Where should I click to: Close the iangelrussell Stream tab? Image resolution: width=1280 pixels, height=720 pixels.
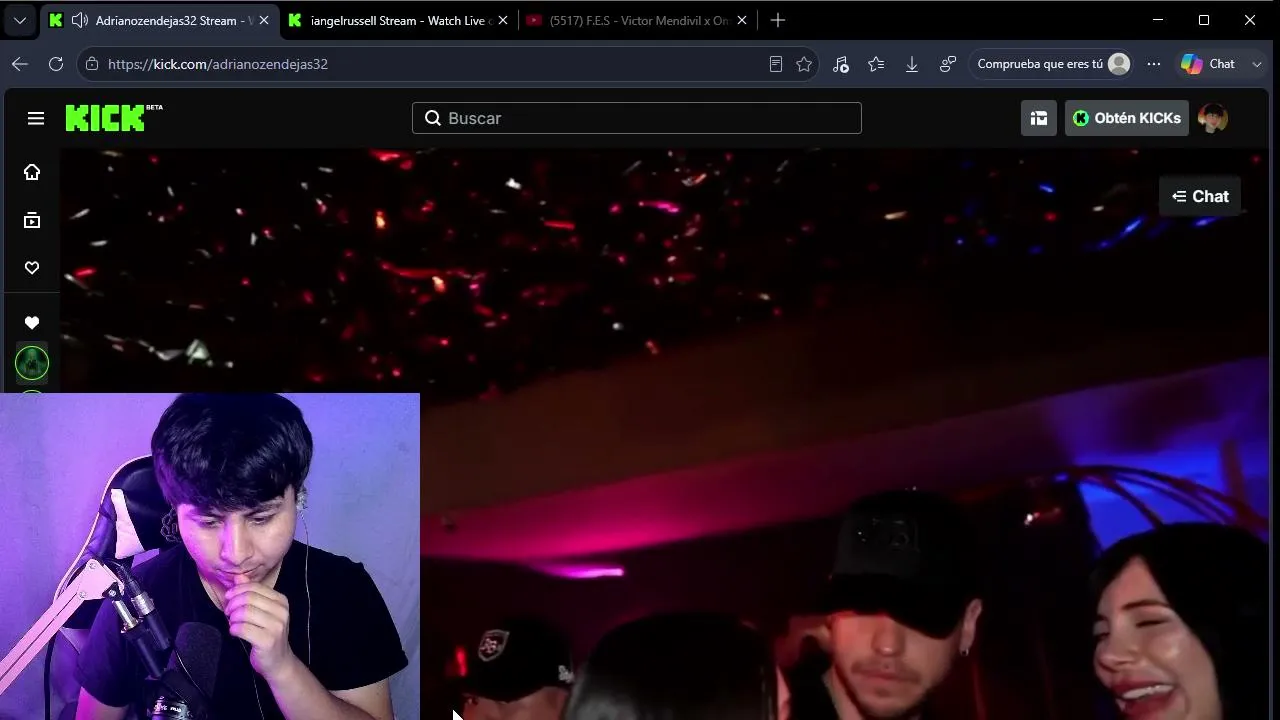[503, 20]
